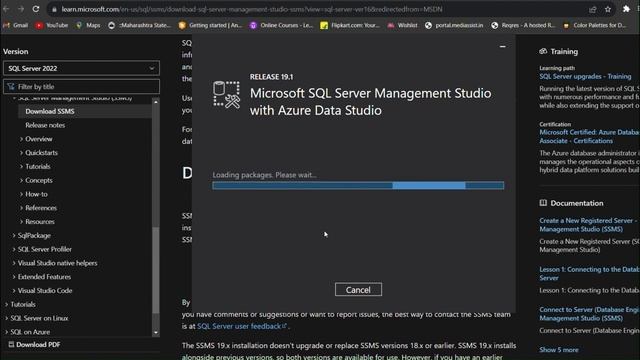Select Release notes in the tree
The width and height of the screenshot is (640, 360).
point(45,125)
